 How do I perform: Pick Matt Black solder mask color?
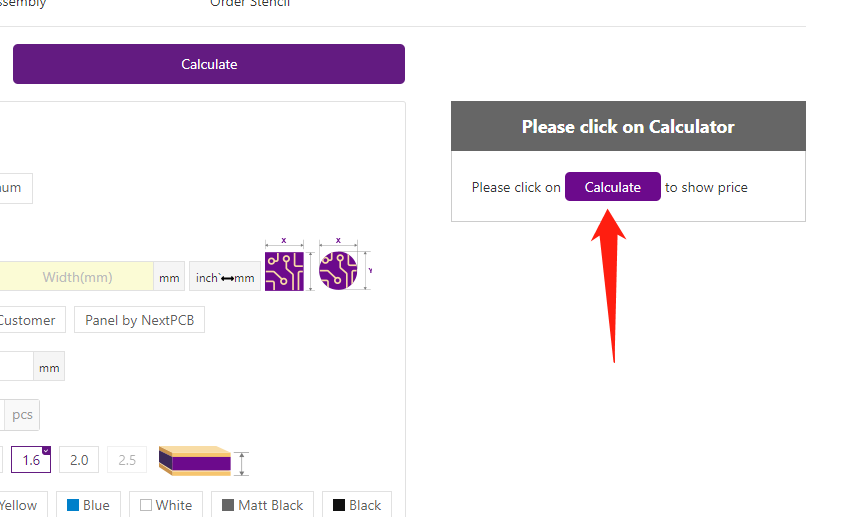[263, 505]
